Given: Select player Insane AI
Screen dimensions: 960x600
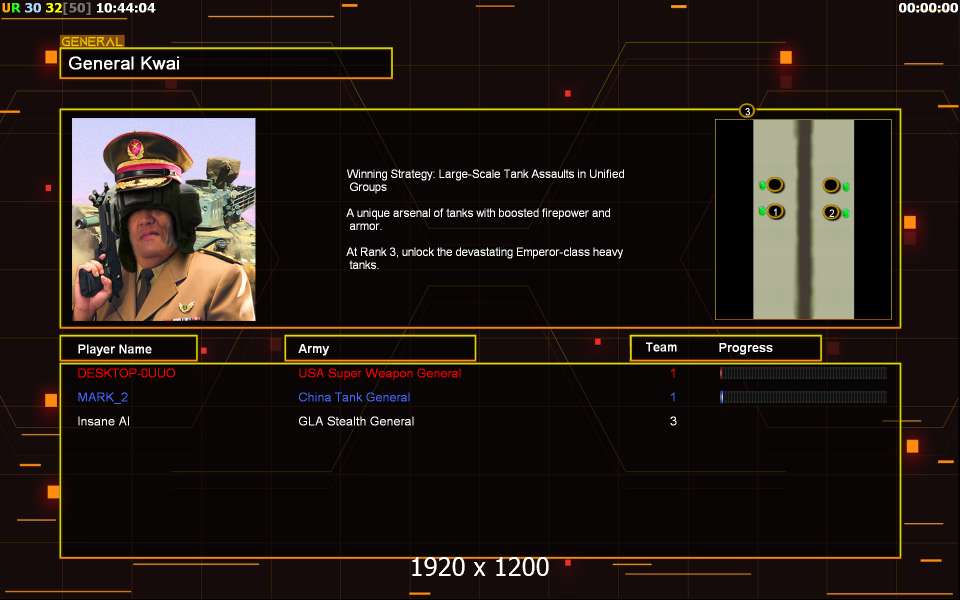Looking at the screenshot, I should (x=103, y=421).
